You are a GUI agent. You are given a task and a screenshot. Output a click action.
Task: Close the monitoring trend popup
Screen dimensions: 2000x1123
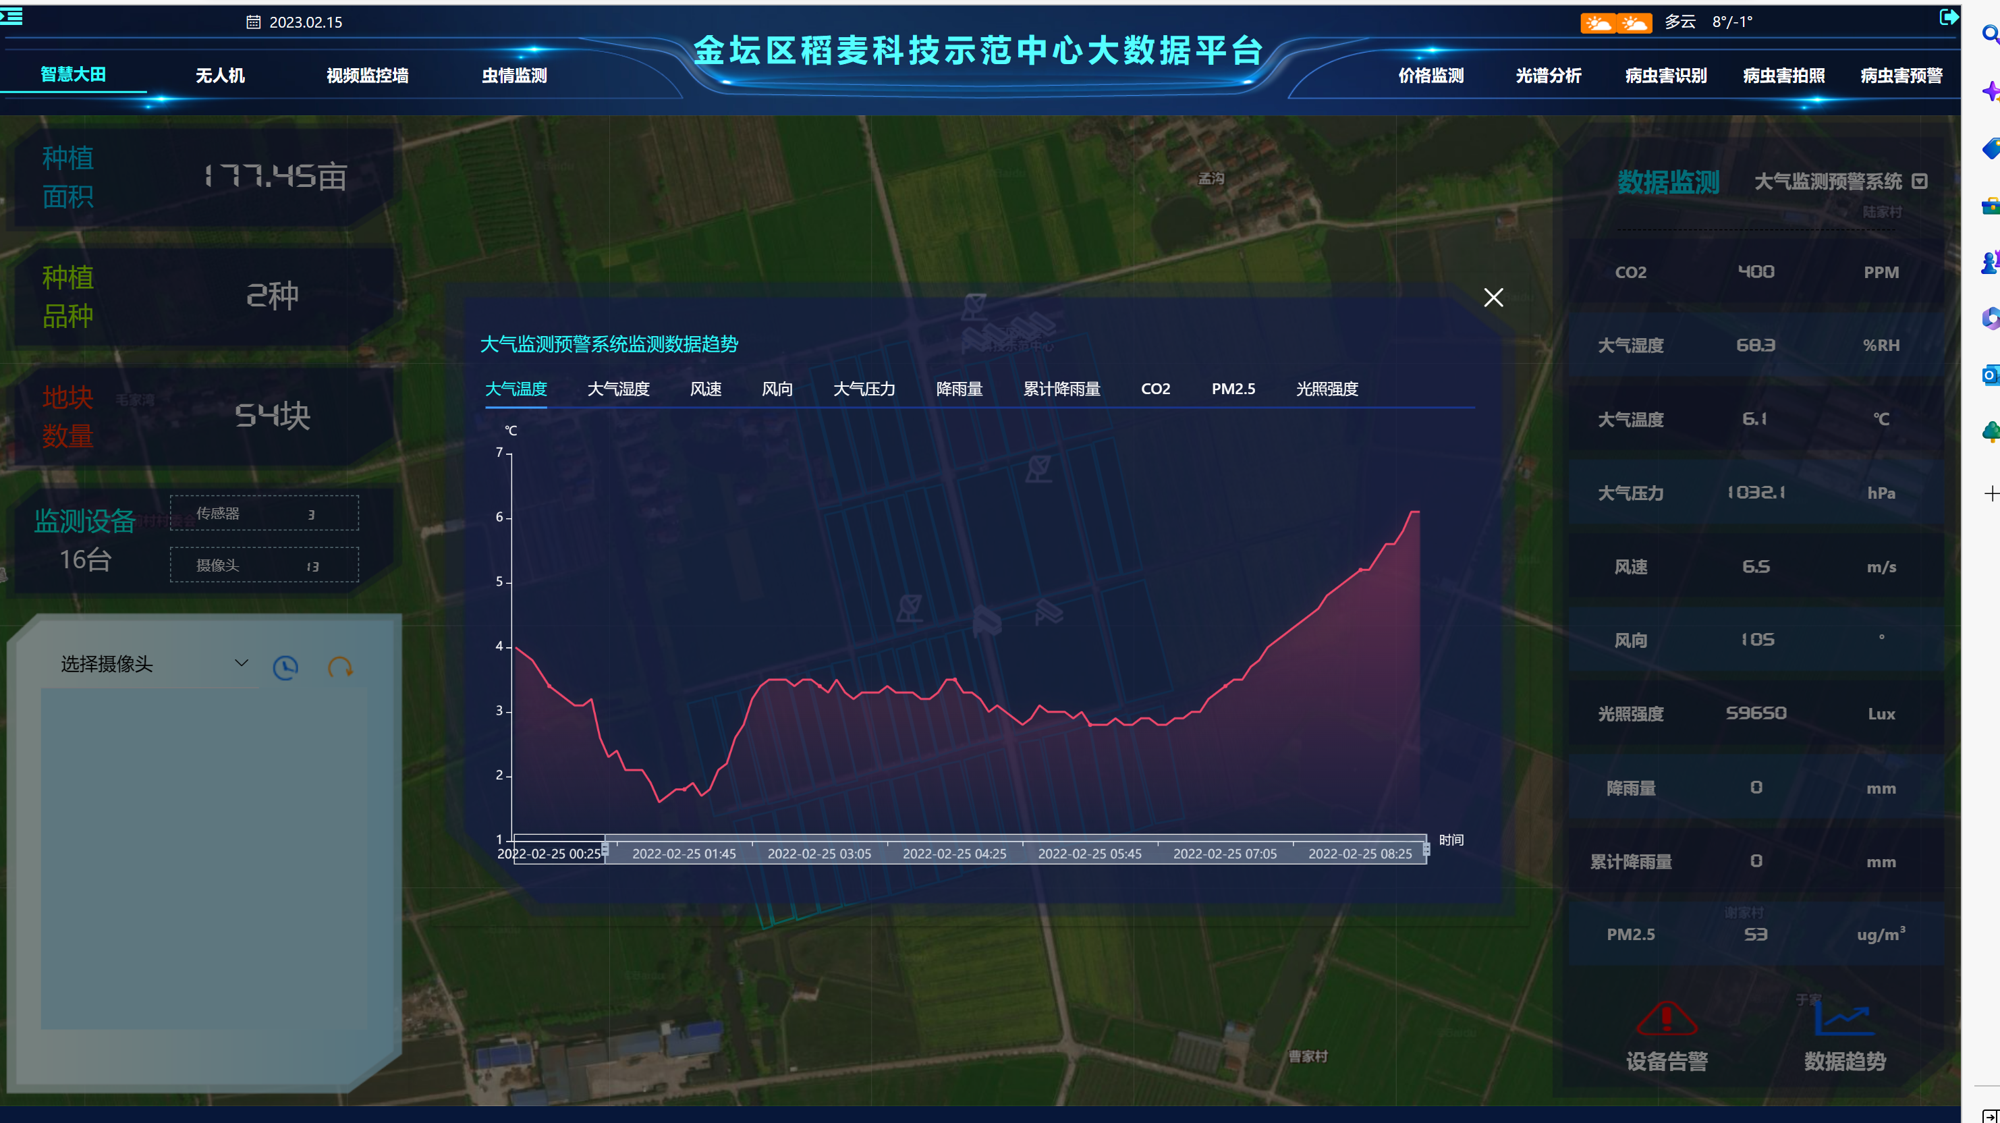pyautogui.click(x=1493, y=297)
